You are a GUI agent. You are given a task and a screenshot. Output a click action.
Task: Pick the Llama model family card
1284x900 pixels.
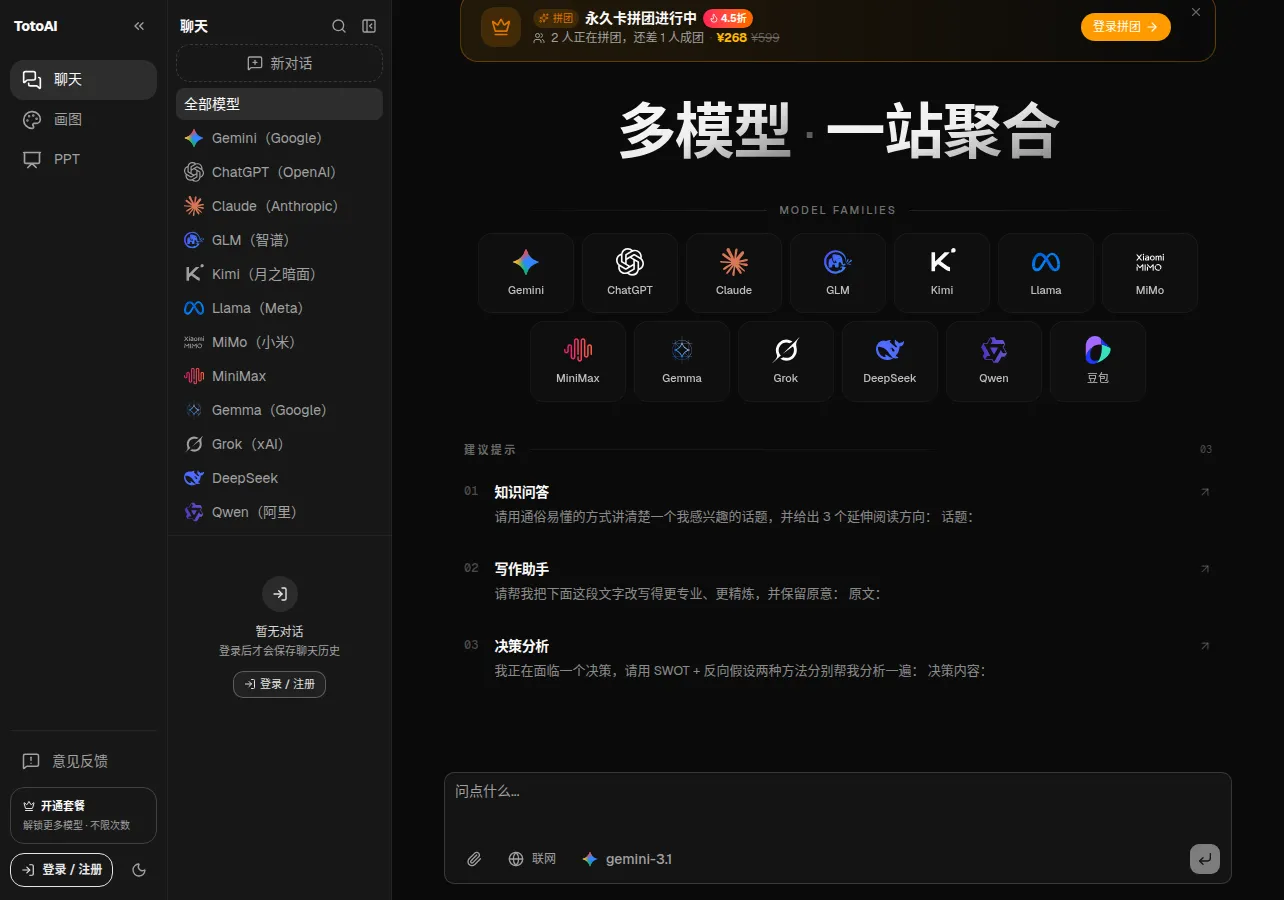[1046, 273]
